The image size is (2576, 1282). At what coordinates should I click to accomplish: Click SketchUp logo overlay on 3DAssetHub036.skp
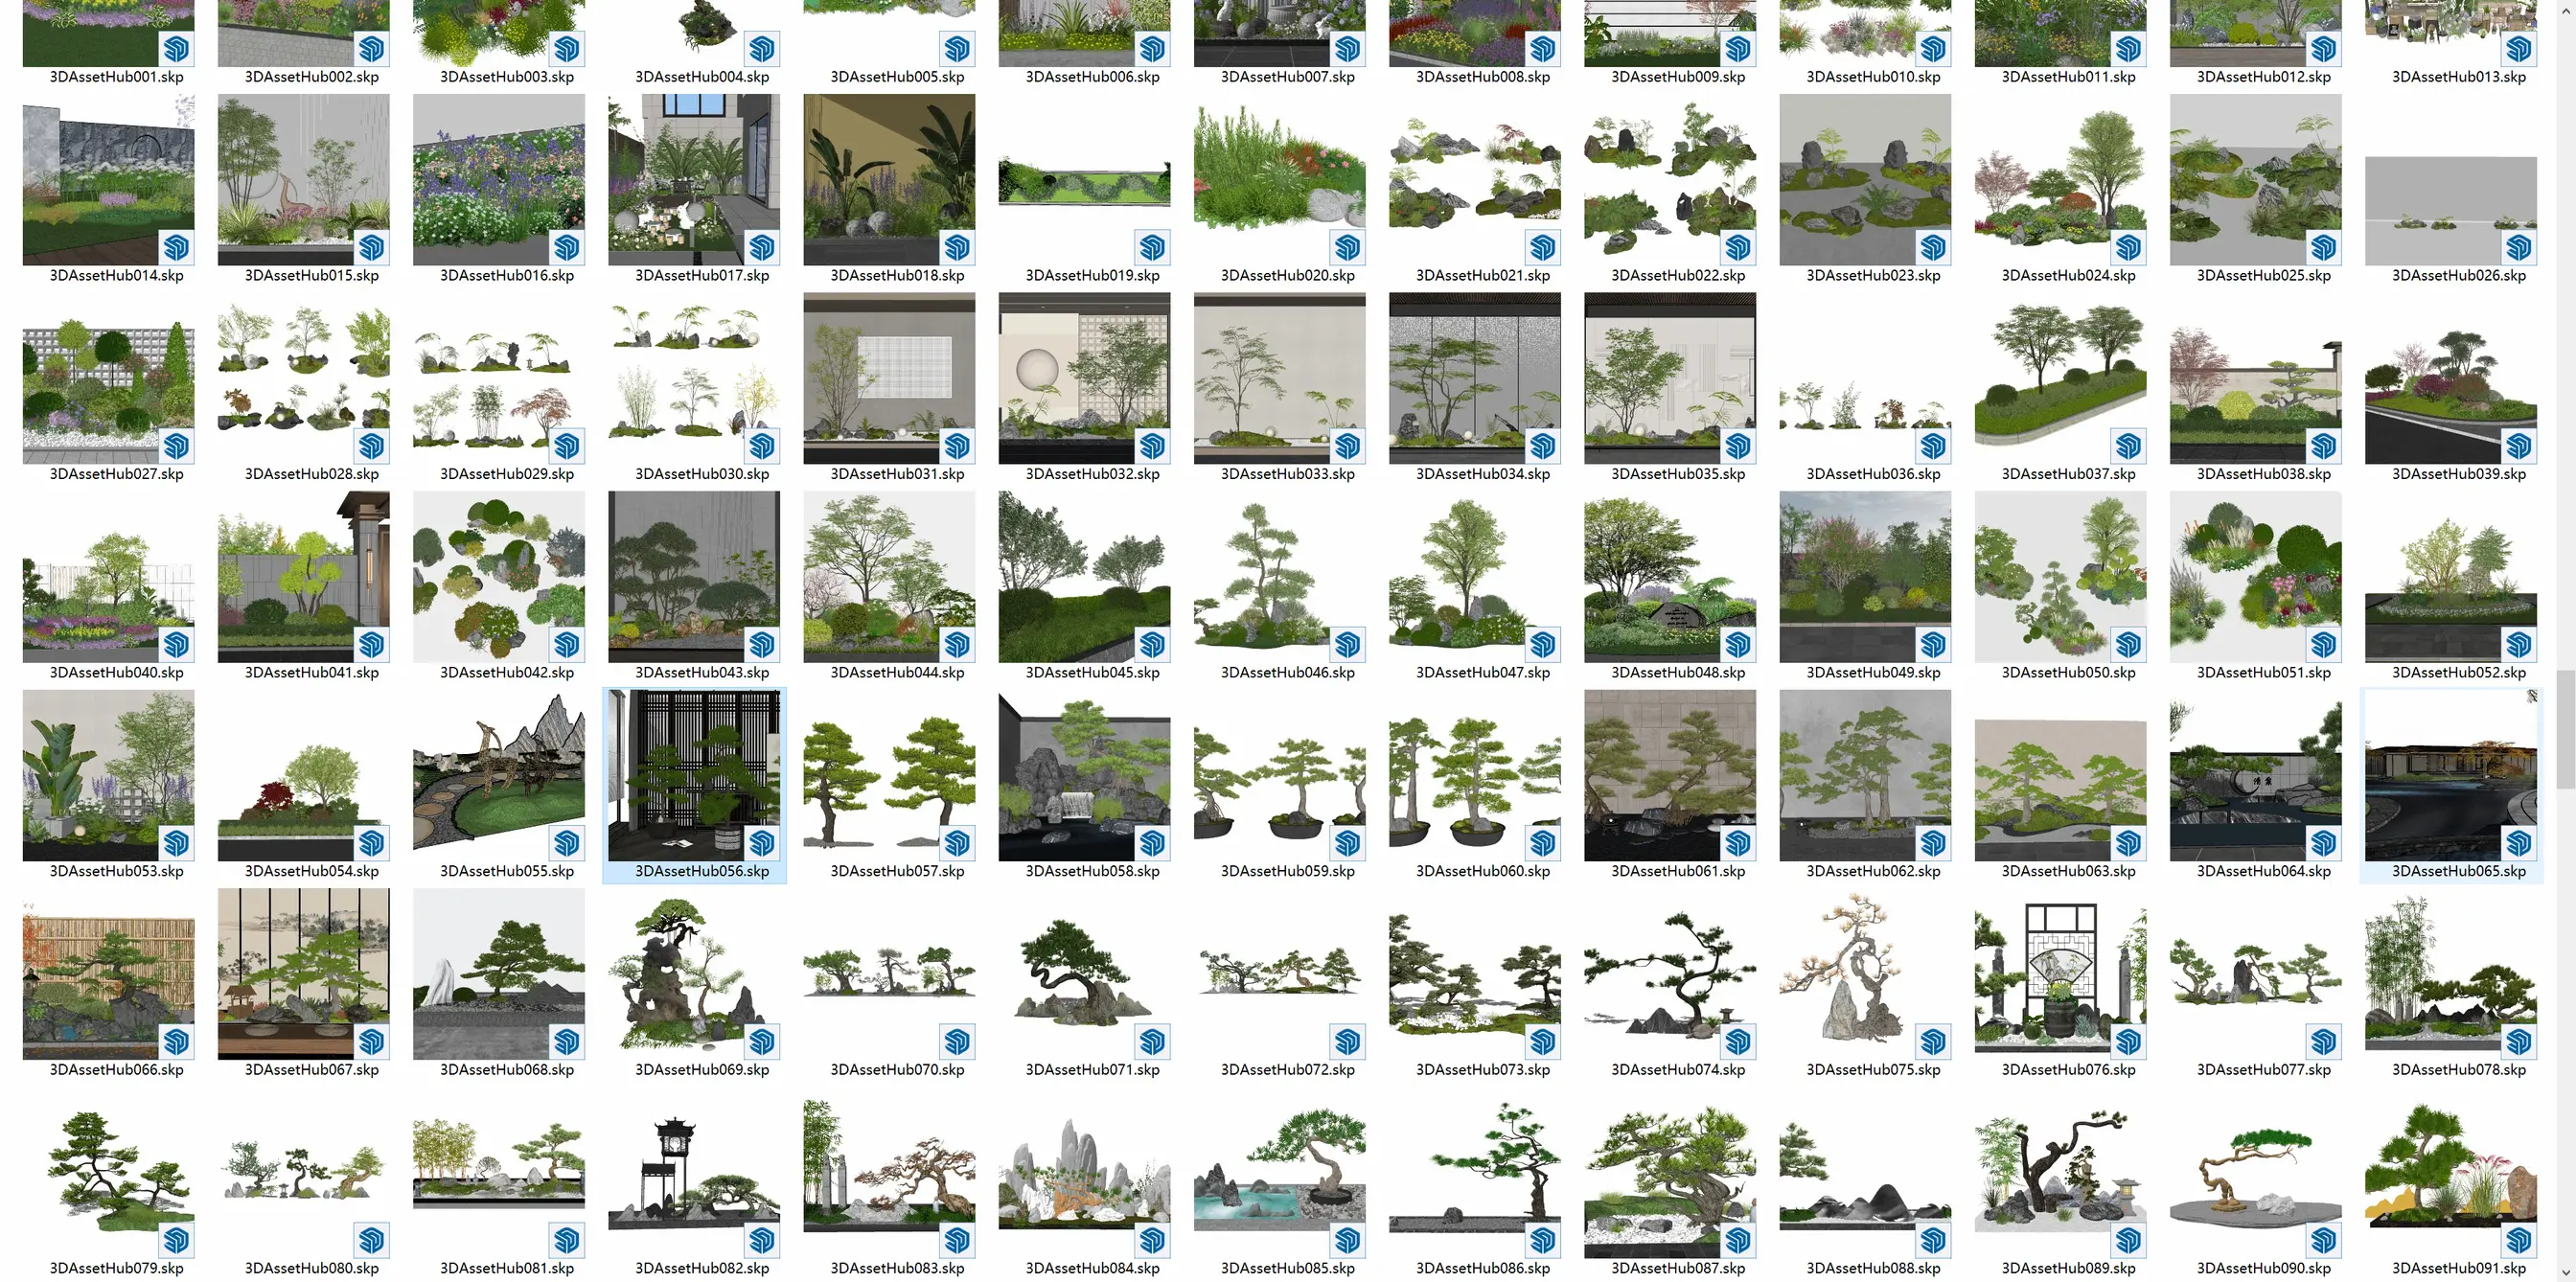(x=1933, y=446)
